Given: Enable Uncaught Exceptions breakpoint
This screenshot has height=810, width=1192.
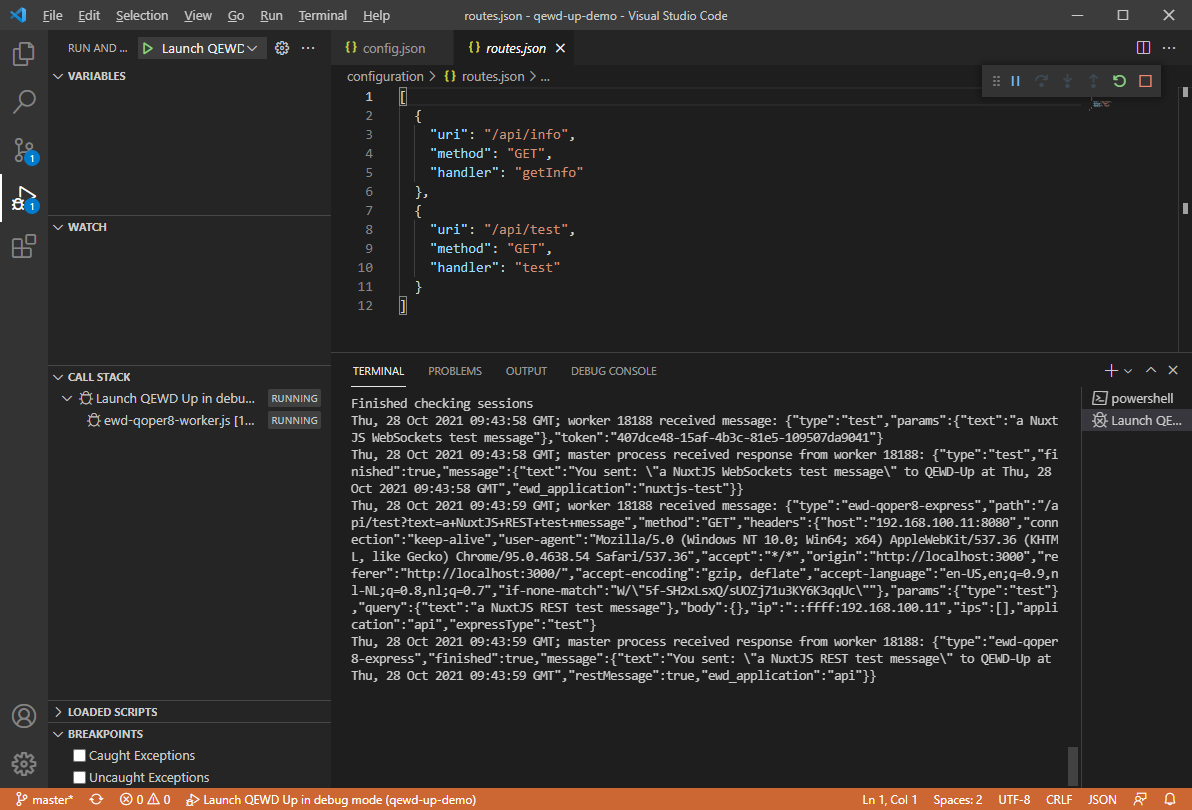Looking at the screenshot, I should pyautogui.click(x=80, y=778).
